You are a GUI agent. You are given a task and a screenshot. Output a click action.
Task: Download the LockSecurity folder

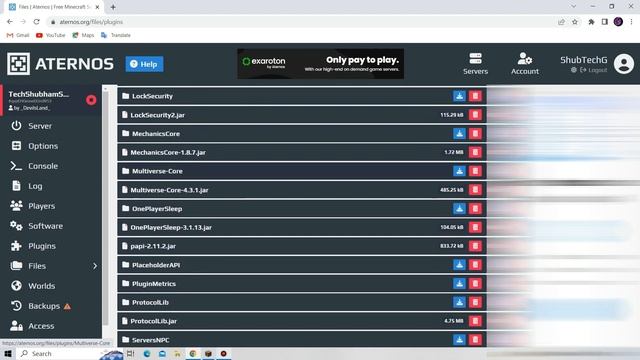[459, 96]
